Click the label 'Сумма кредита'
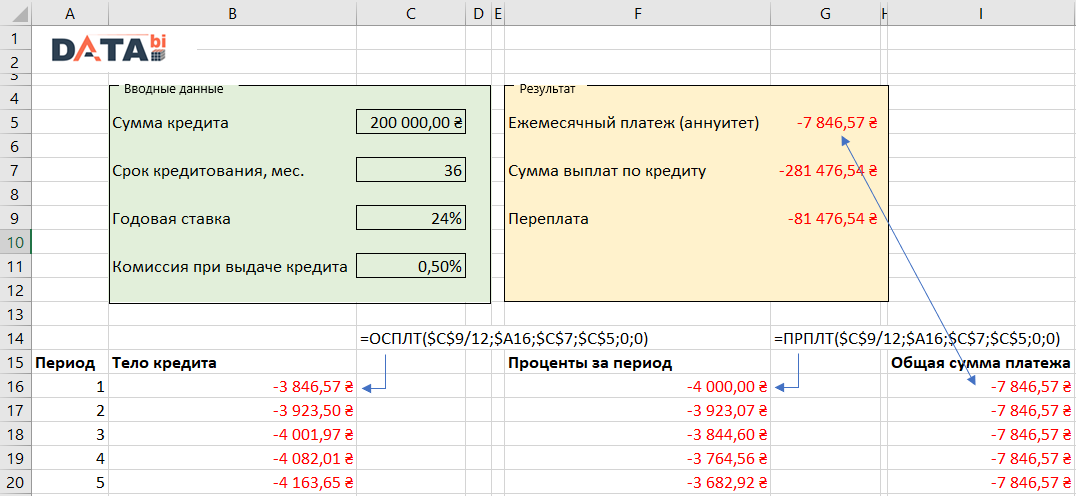The width and height of the screenshot is (1076, 496). click(170, 123)
